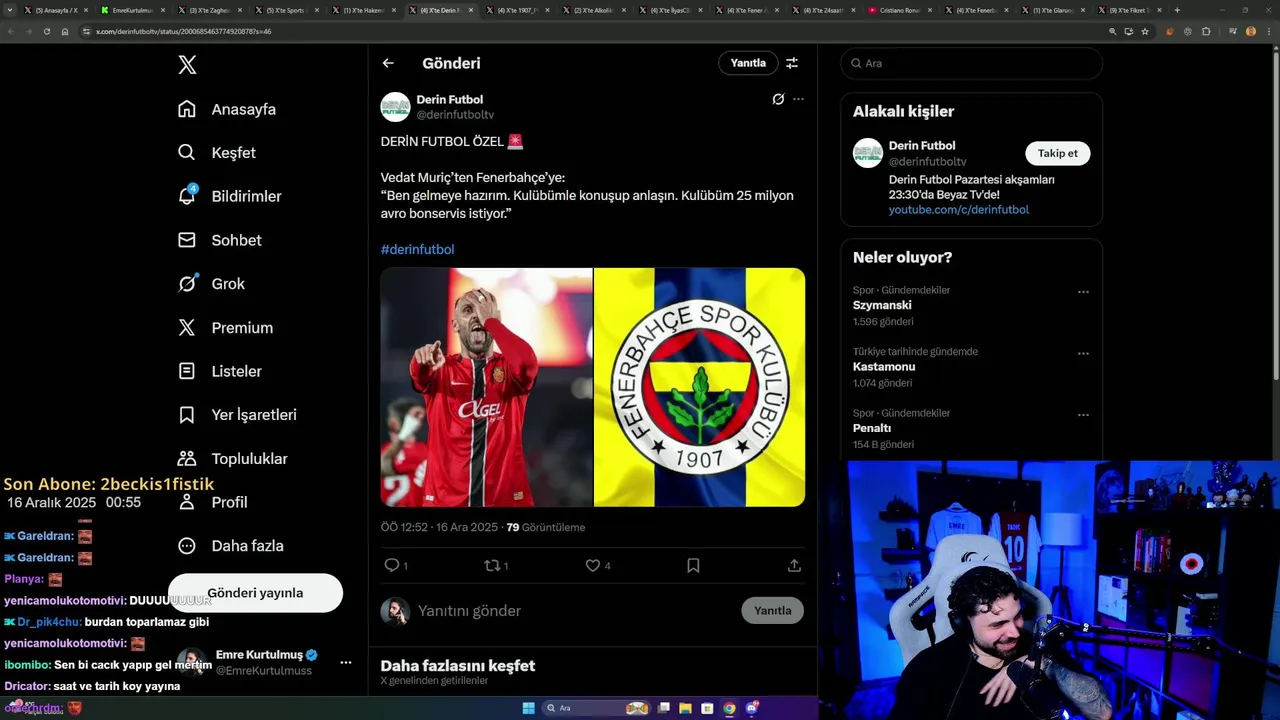Click the grey Yanıtla button by the reply field
The image size is (1280, 720).
(x=772, y=611)
